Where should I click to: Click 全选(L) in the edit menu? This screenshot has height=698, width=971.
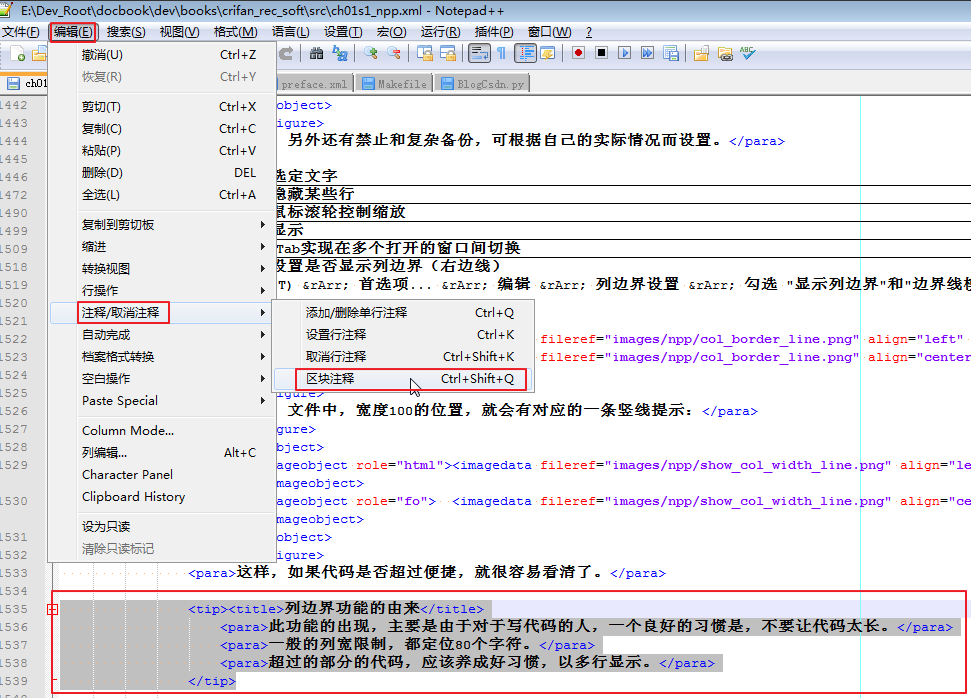(101, 194)
